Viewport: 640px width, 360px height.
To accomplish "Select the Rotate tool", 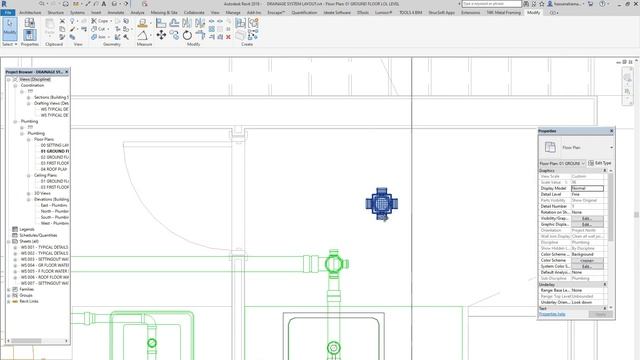I will click(x=187, y=35).
